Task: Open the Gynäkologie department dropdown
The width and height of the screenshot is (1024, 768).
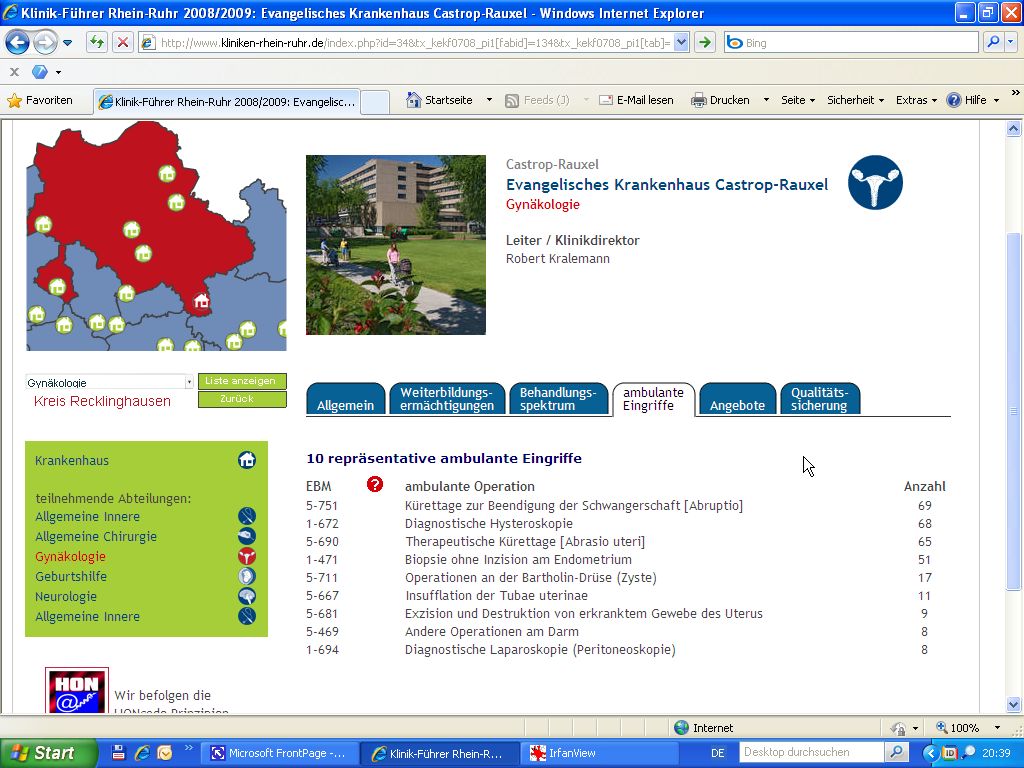Action: pyautogui.click(x=110, y=383)
